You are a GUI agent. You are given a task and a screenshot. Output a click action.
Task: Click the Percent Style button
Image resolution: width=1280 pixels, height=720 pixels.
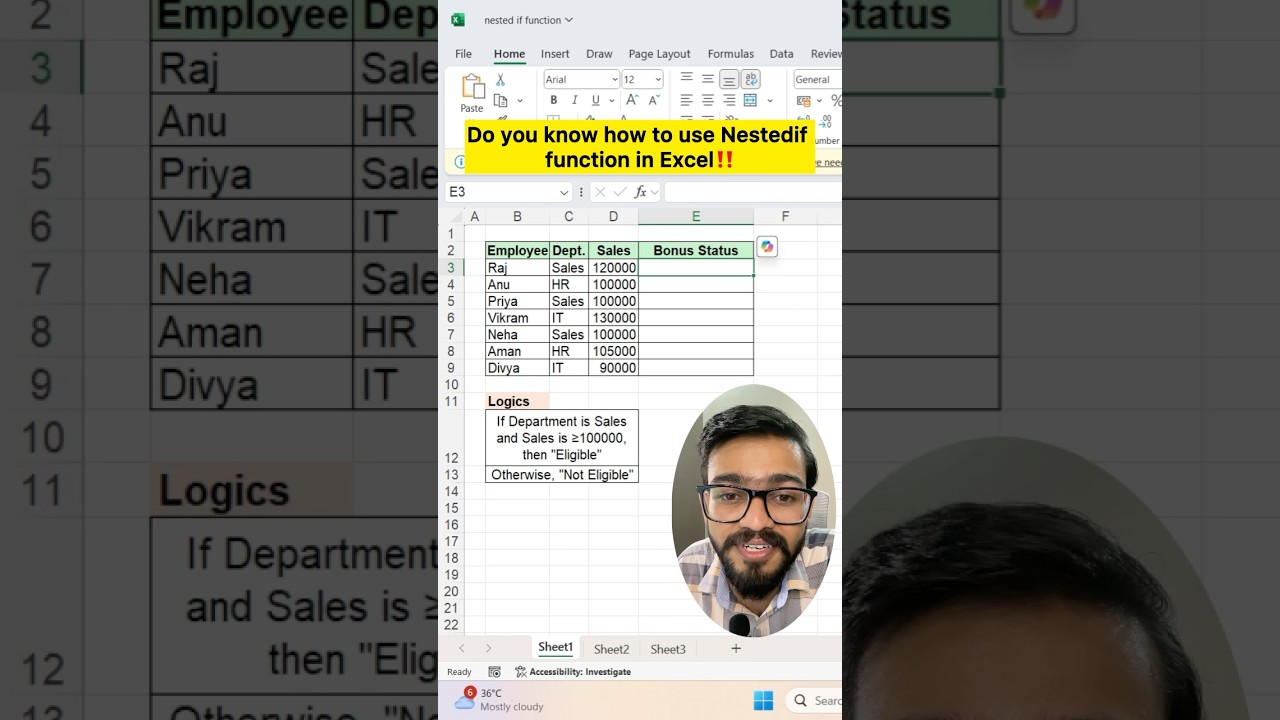836,100
